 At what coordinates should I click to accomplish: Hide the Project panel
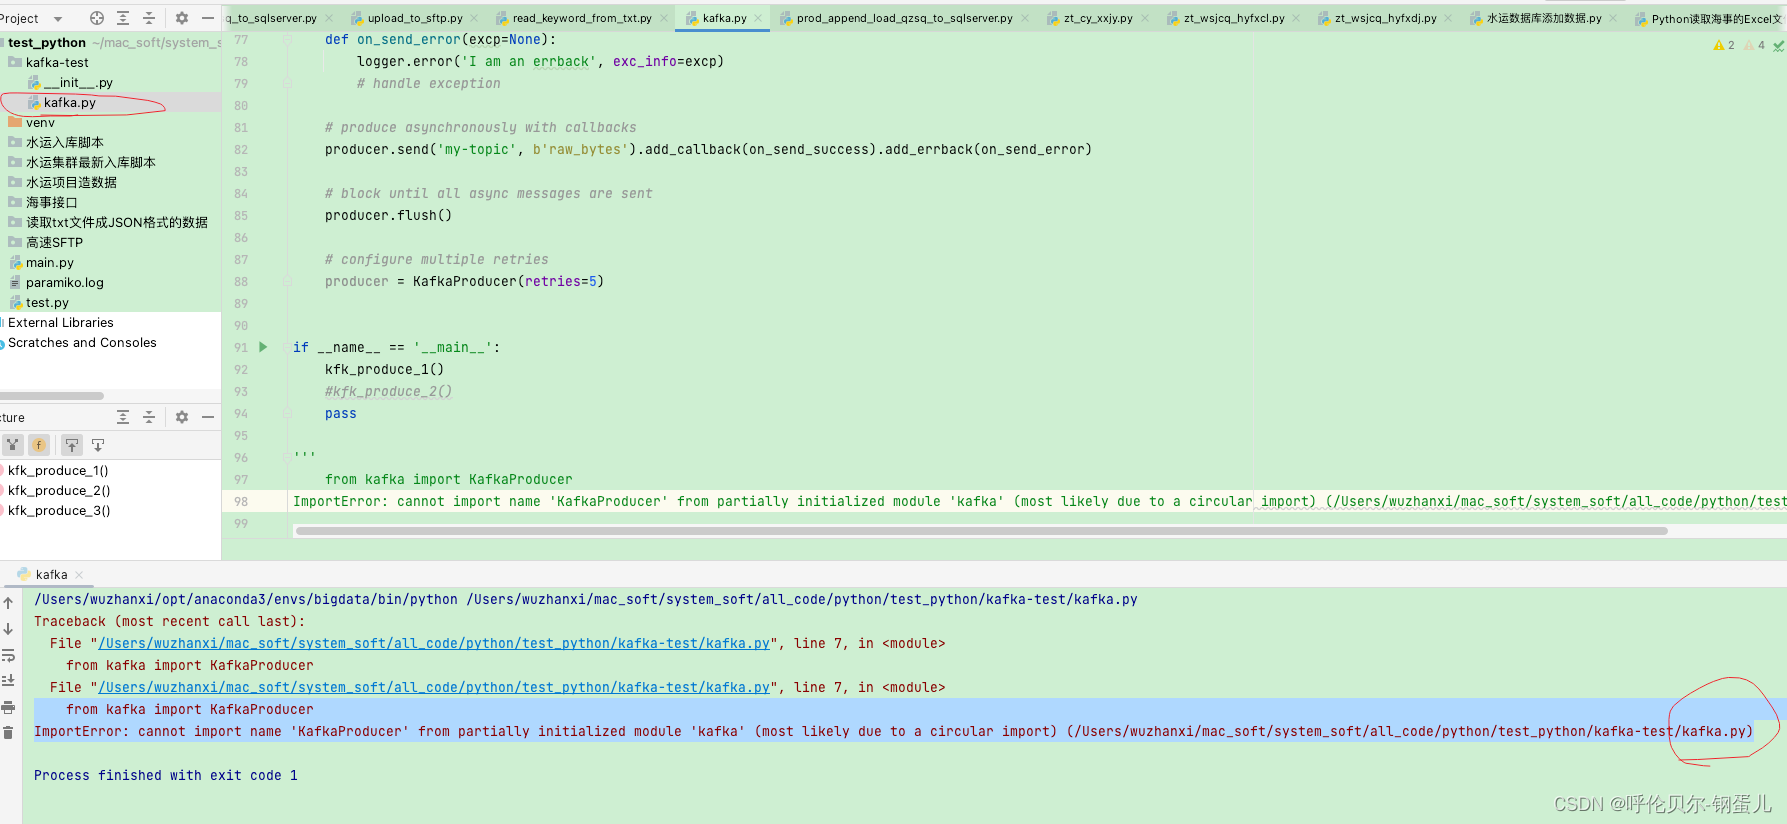[208, 18]
